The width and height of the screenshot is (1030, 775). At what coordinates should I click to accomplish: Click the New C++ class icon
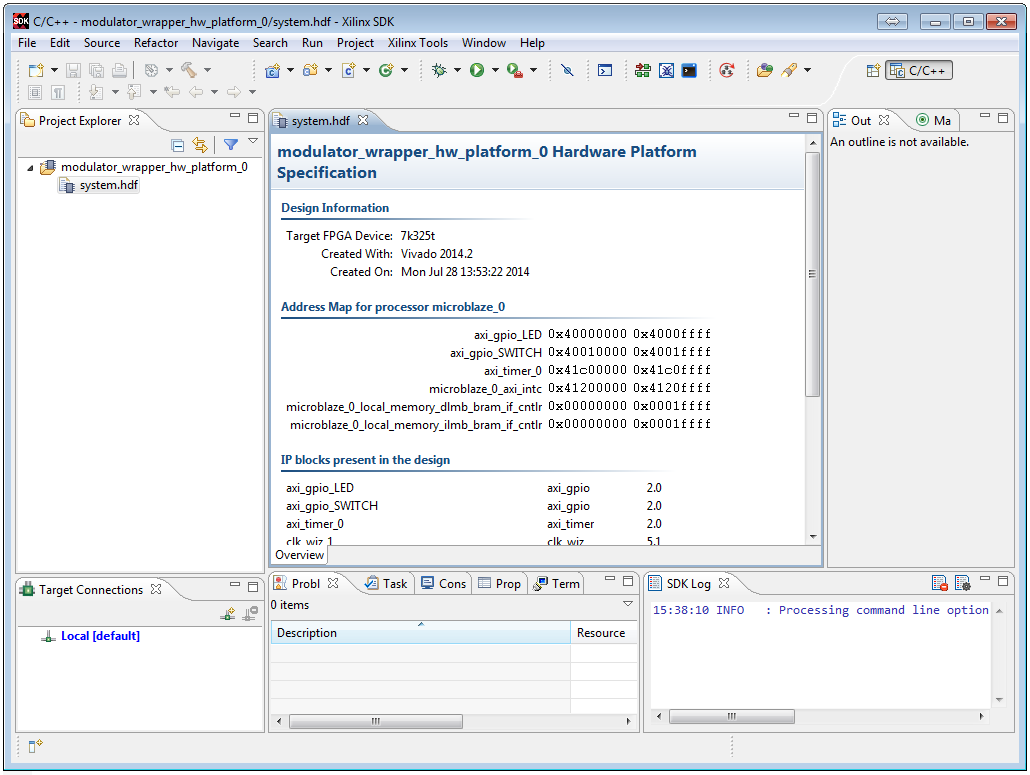coord(386,70)
